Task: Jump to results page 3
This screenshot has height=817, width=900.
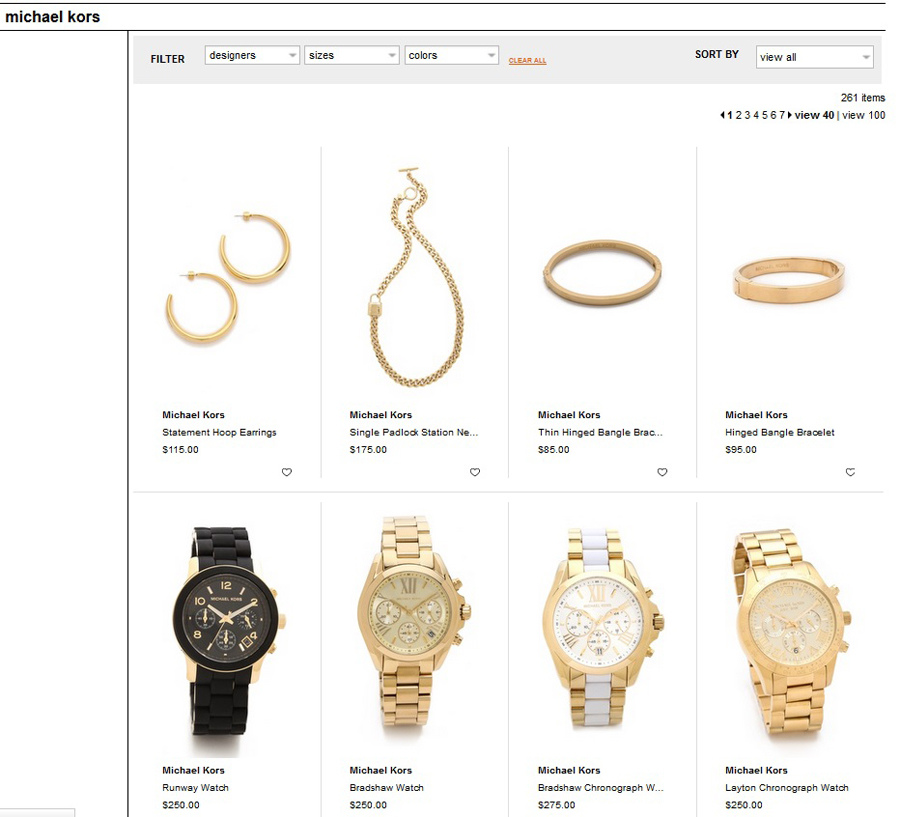Action: click(x=747, y=115)
